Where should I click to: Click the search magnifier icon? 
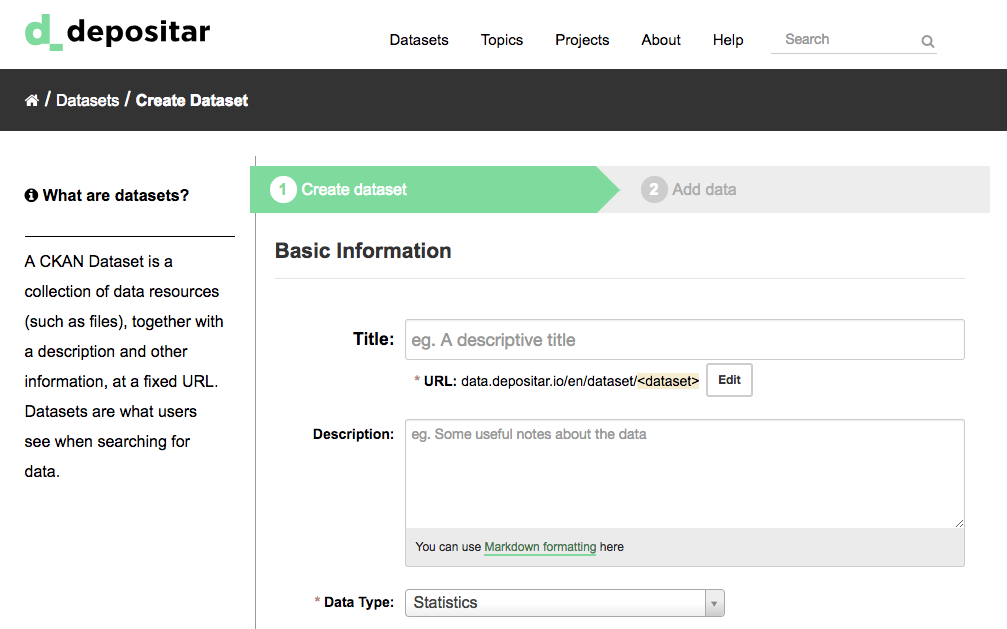927,41
